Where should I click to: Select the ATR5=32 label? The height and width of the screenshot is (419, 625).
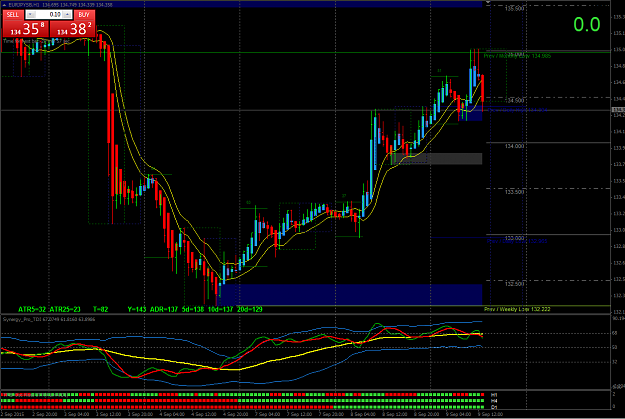point(32,309)
